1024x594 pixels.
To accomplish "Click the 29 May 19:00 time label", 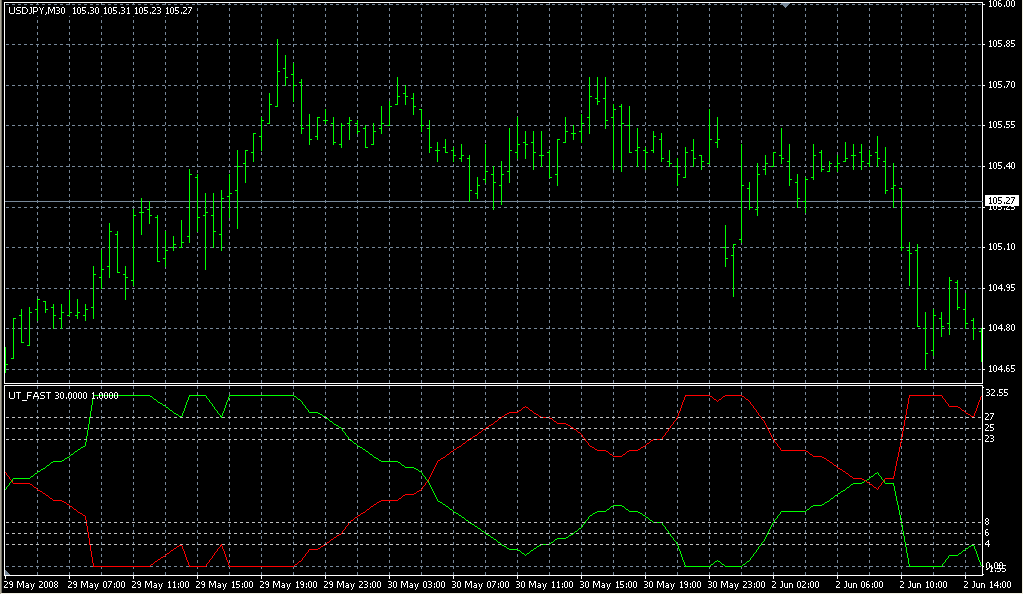I will [x=289, y=585].
